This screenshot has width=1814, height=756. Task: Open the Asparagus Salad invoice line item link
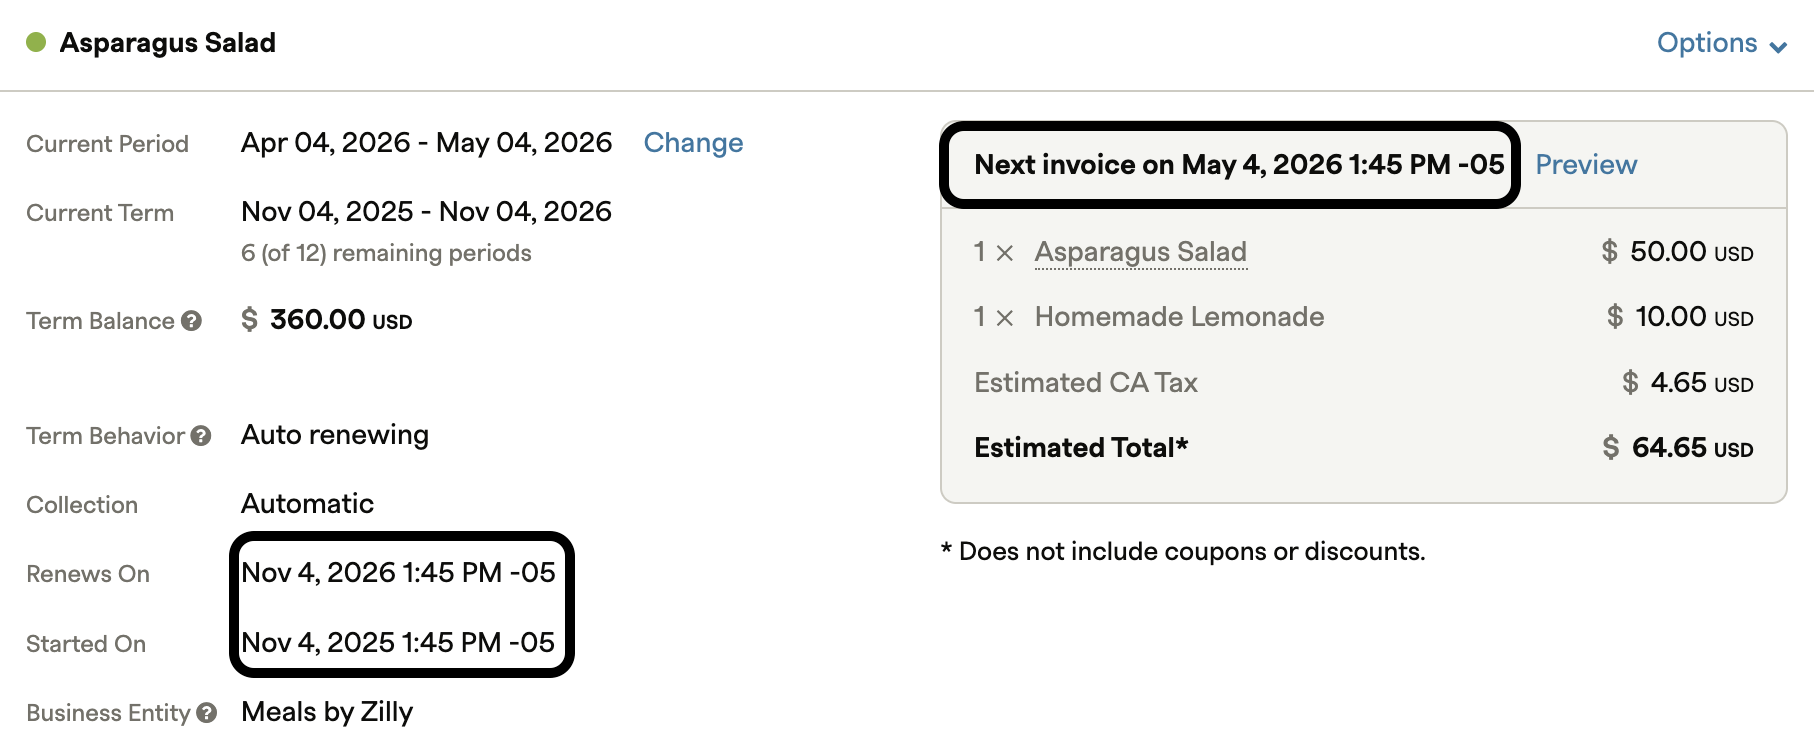[1140, 252]
